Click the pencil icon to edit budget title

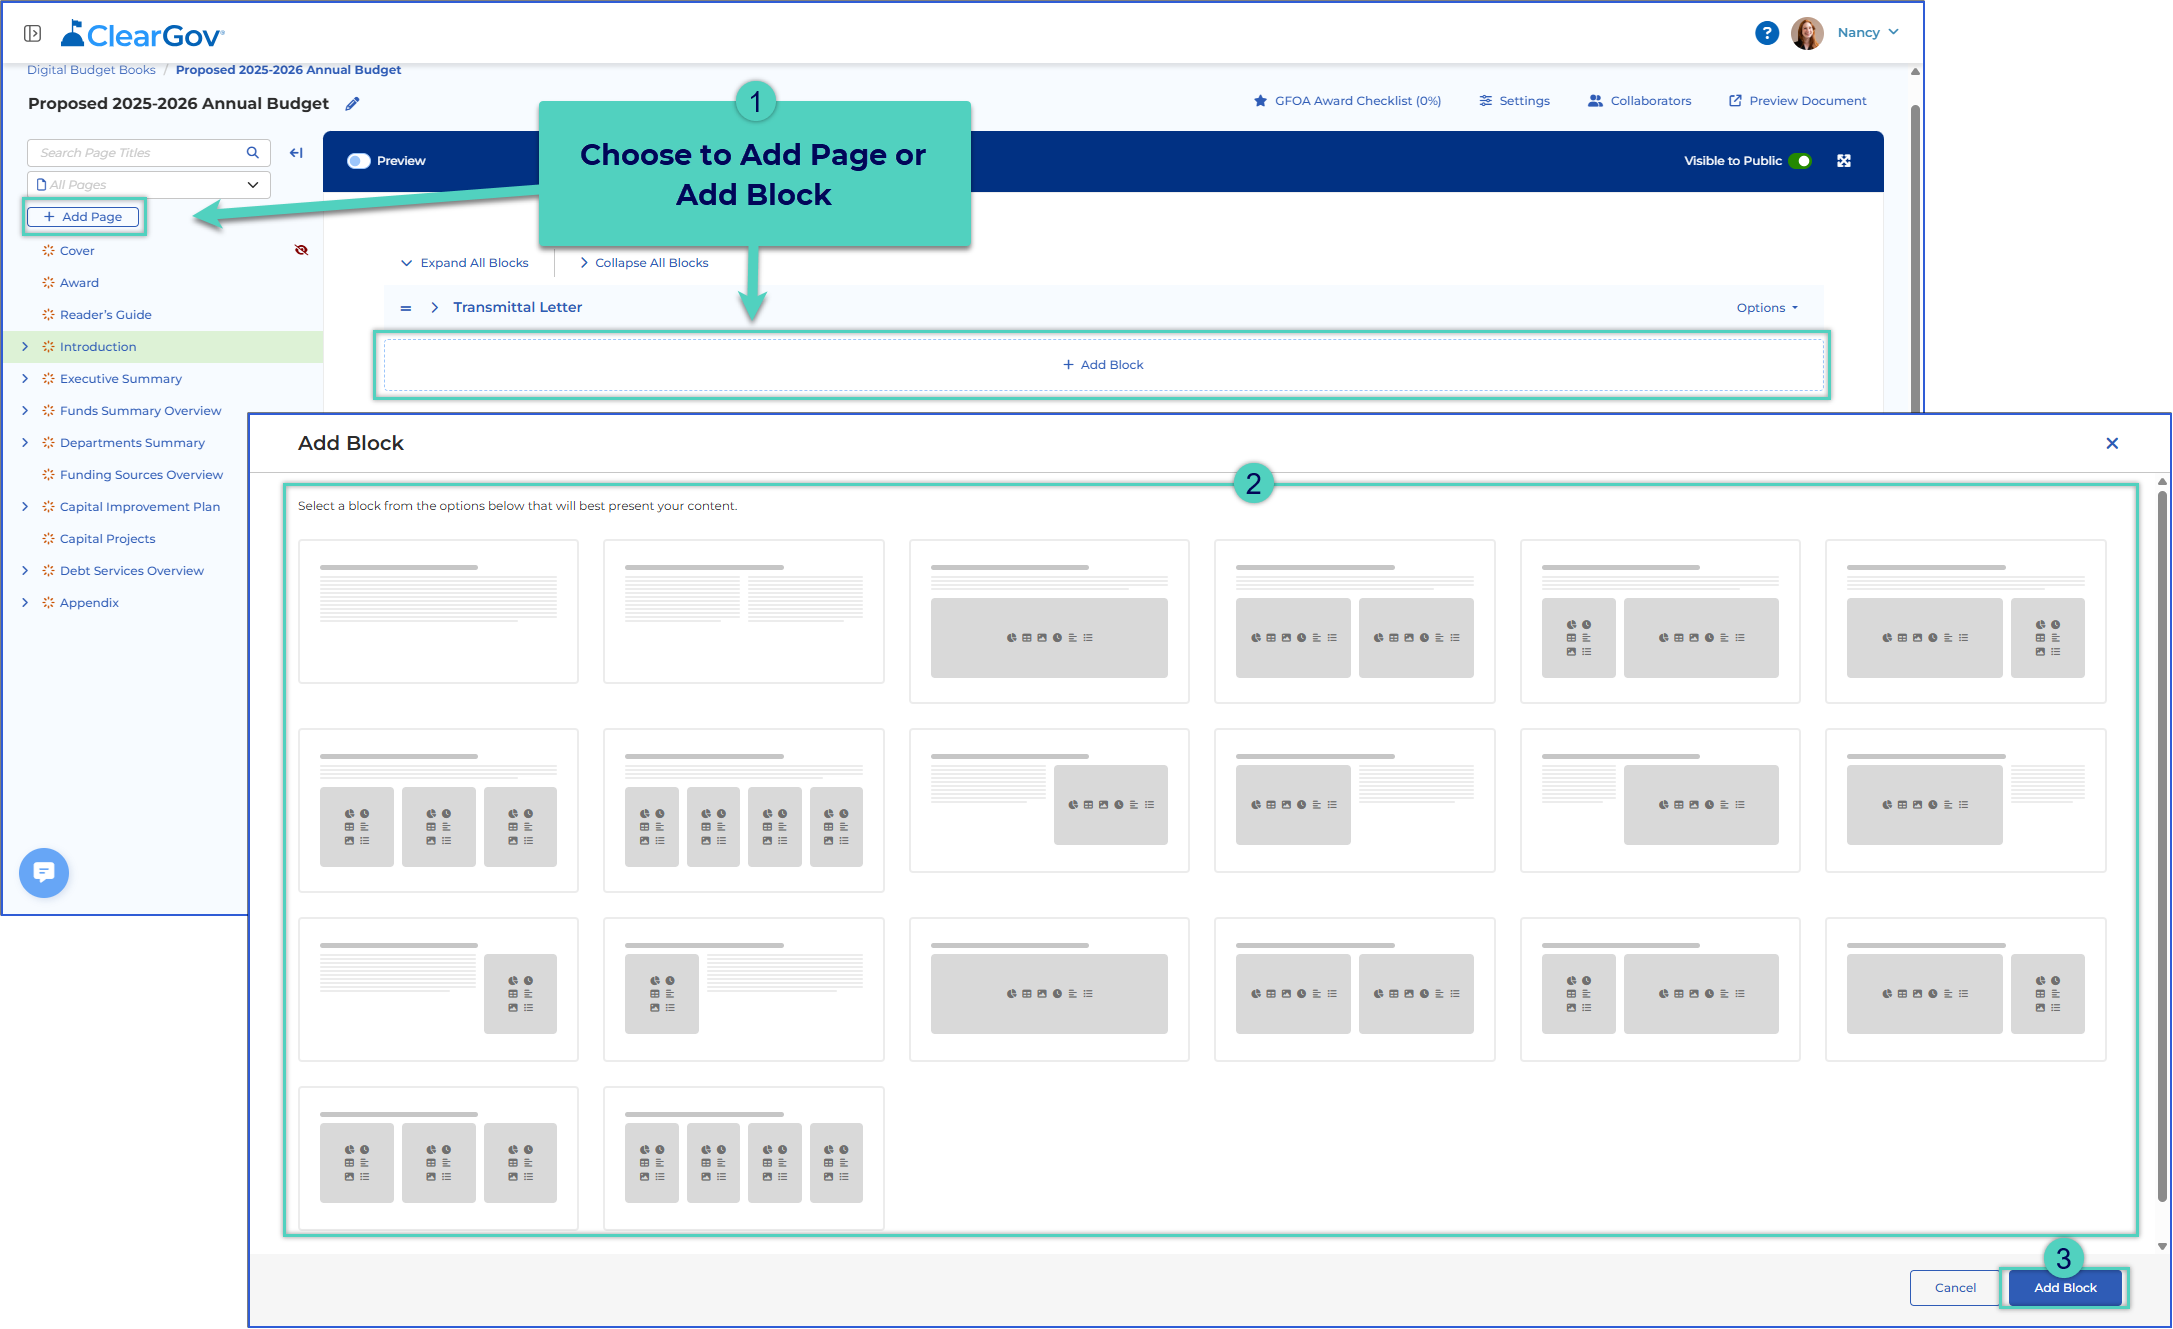[x=352, y=104]
